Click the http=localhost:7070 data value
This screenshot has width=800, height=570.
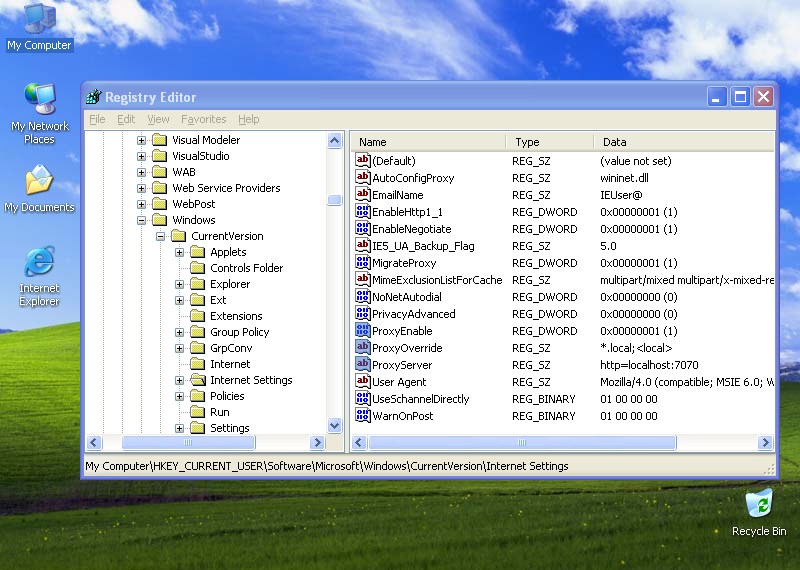(x=649, y=365)
